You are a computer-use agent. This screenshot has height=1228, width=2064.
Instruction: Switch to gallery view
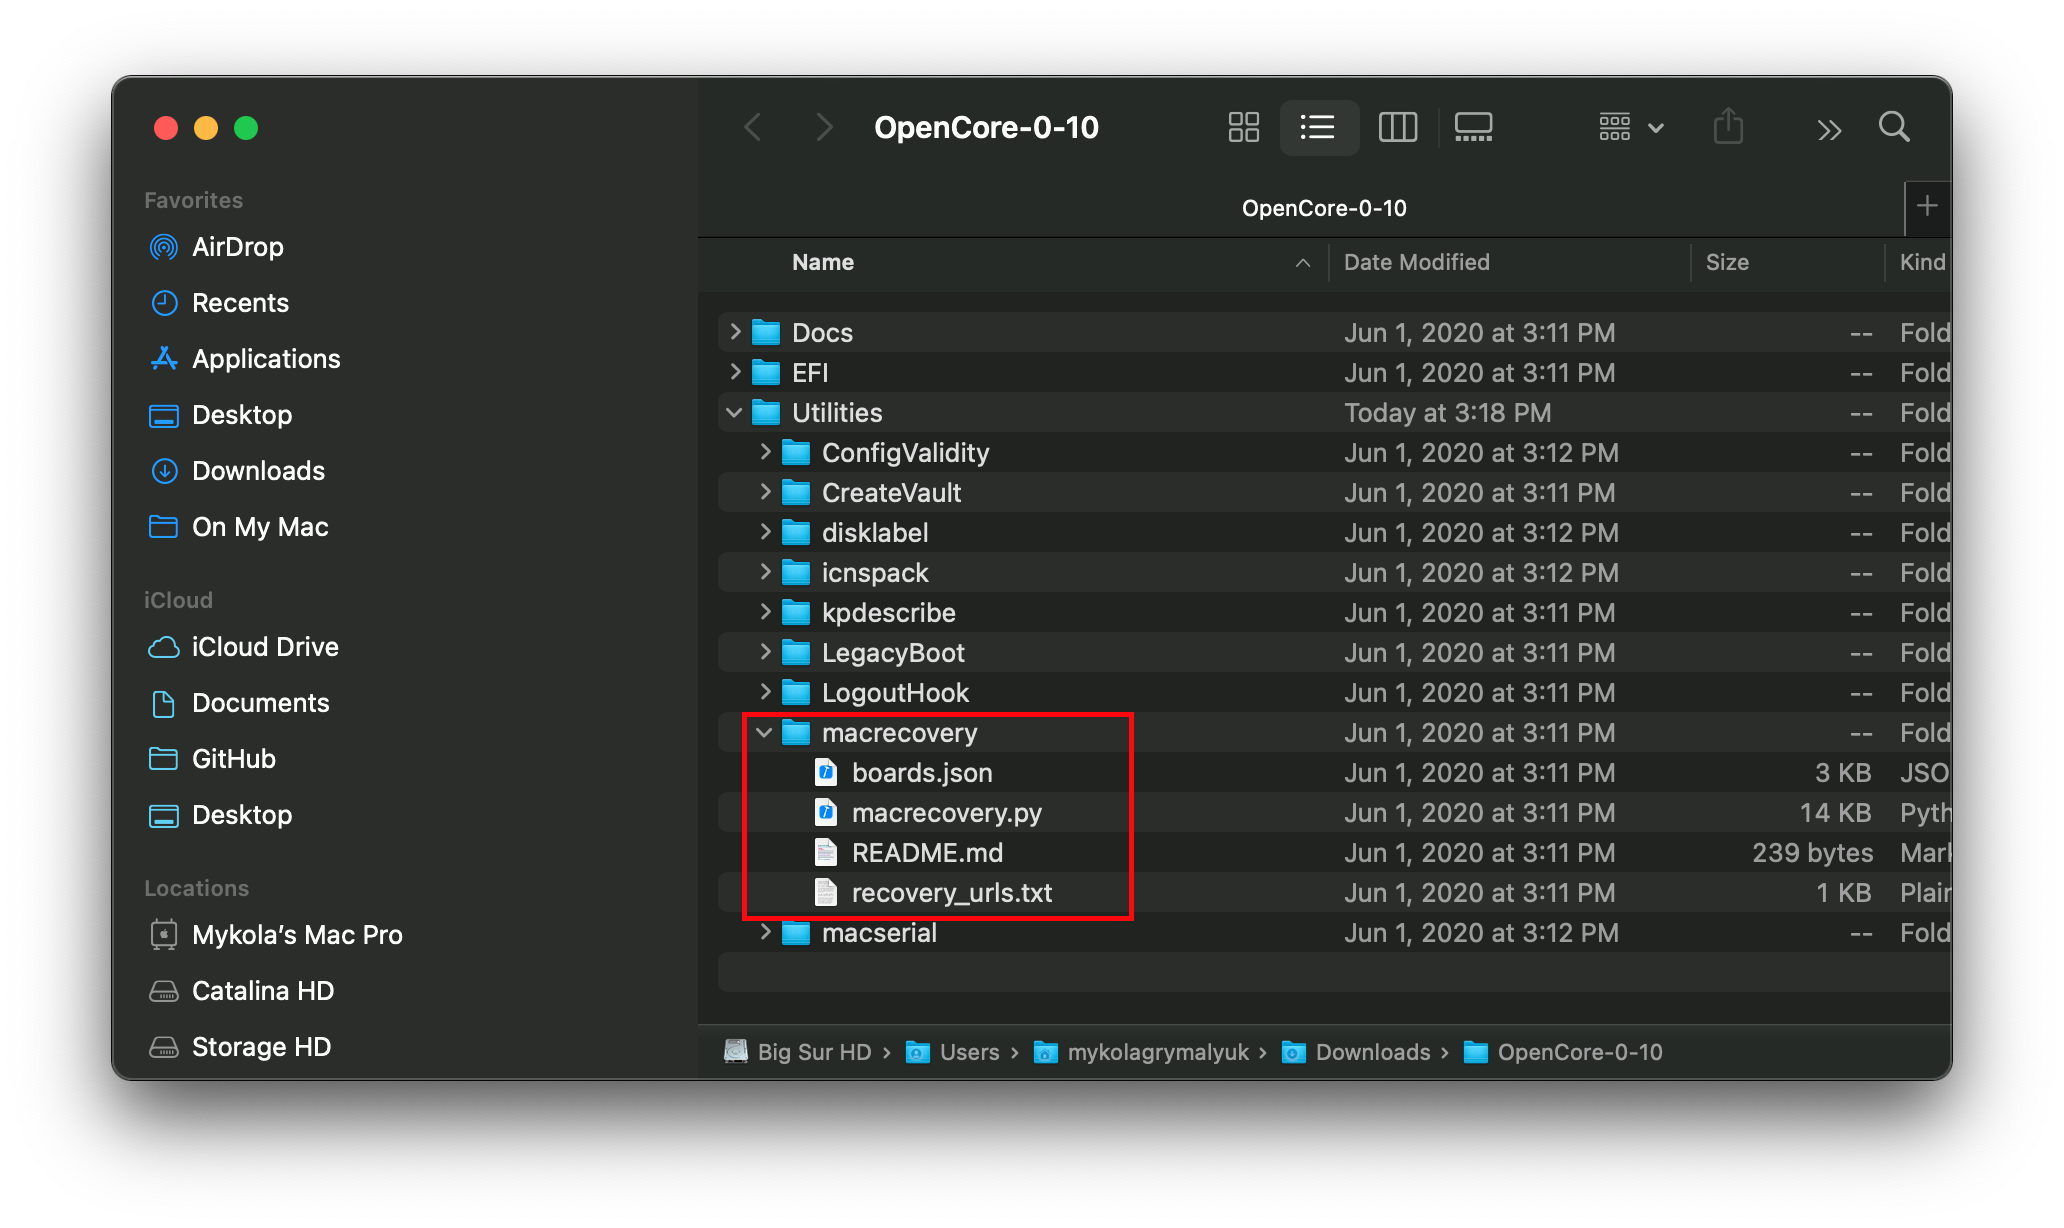(1473, 127)
